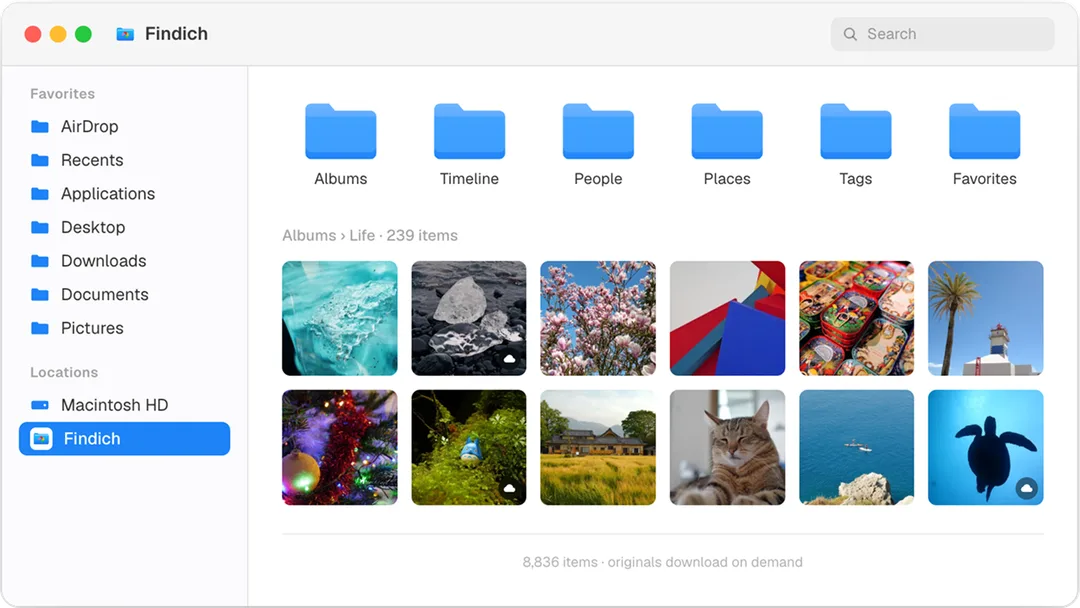Select the sleeping tabby cat photo
The image size is (1080, 608).
pyautogui.click(x=727, y=448)
